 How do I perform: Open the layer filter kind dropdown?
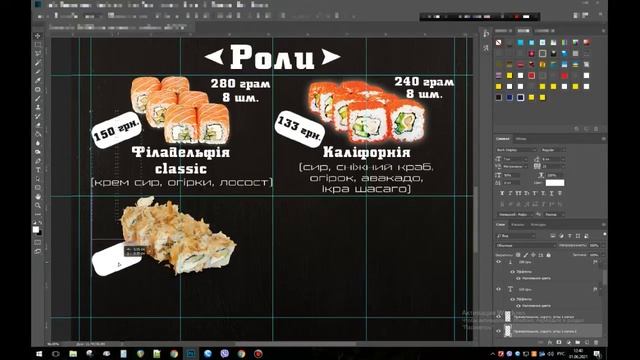pyautogui.click(x=516, y=236)
